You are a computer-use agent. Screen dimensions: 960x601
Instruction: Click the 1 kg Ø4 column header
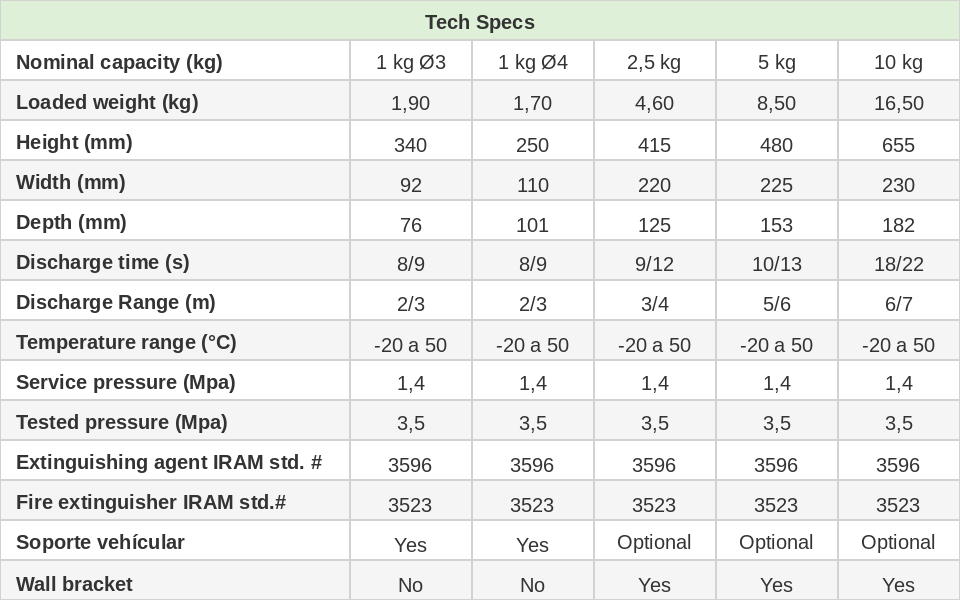click(x=533, y=62)
